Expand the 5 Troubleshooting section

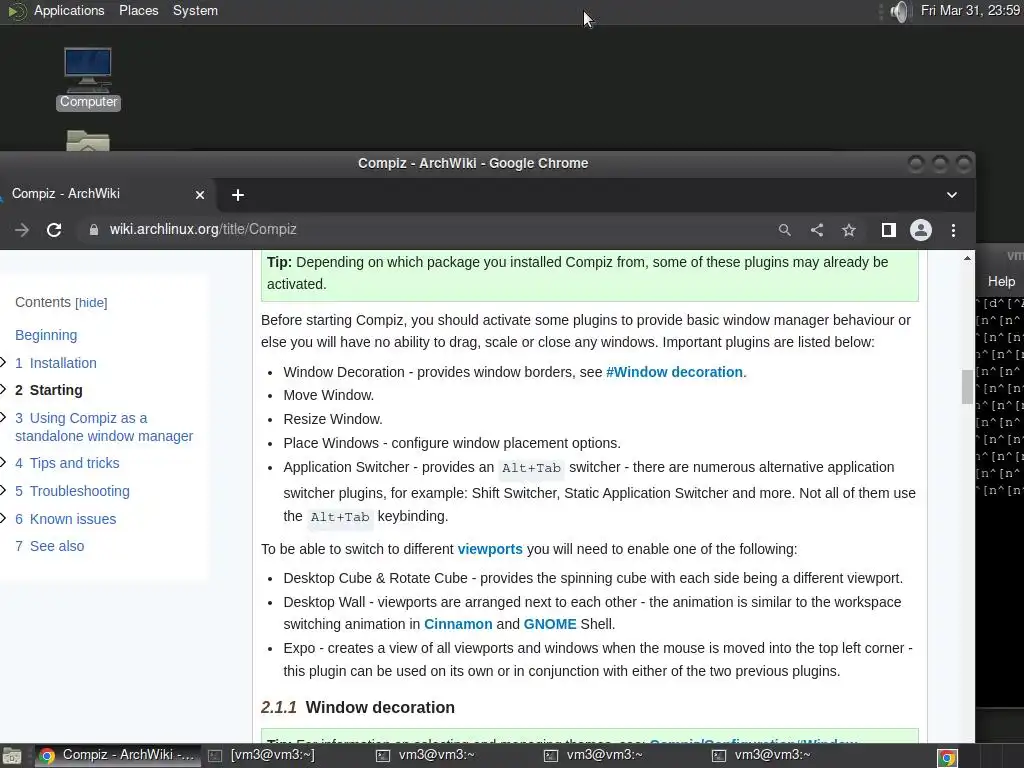pos(3,490)
